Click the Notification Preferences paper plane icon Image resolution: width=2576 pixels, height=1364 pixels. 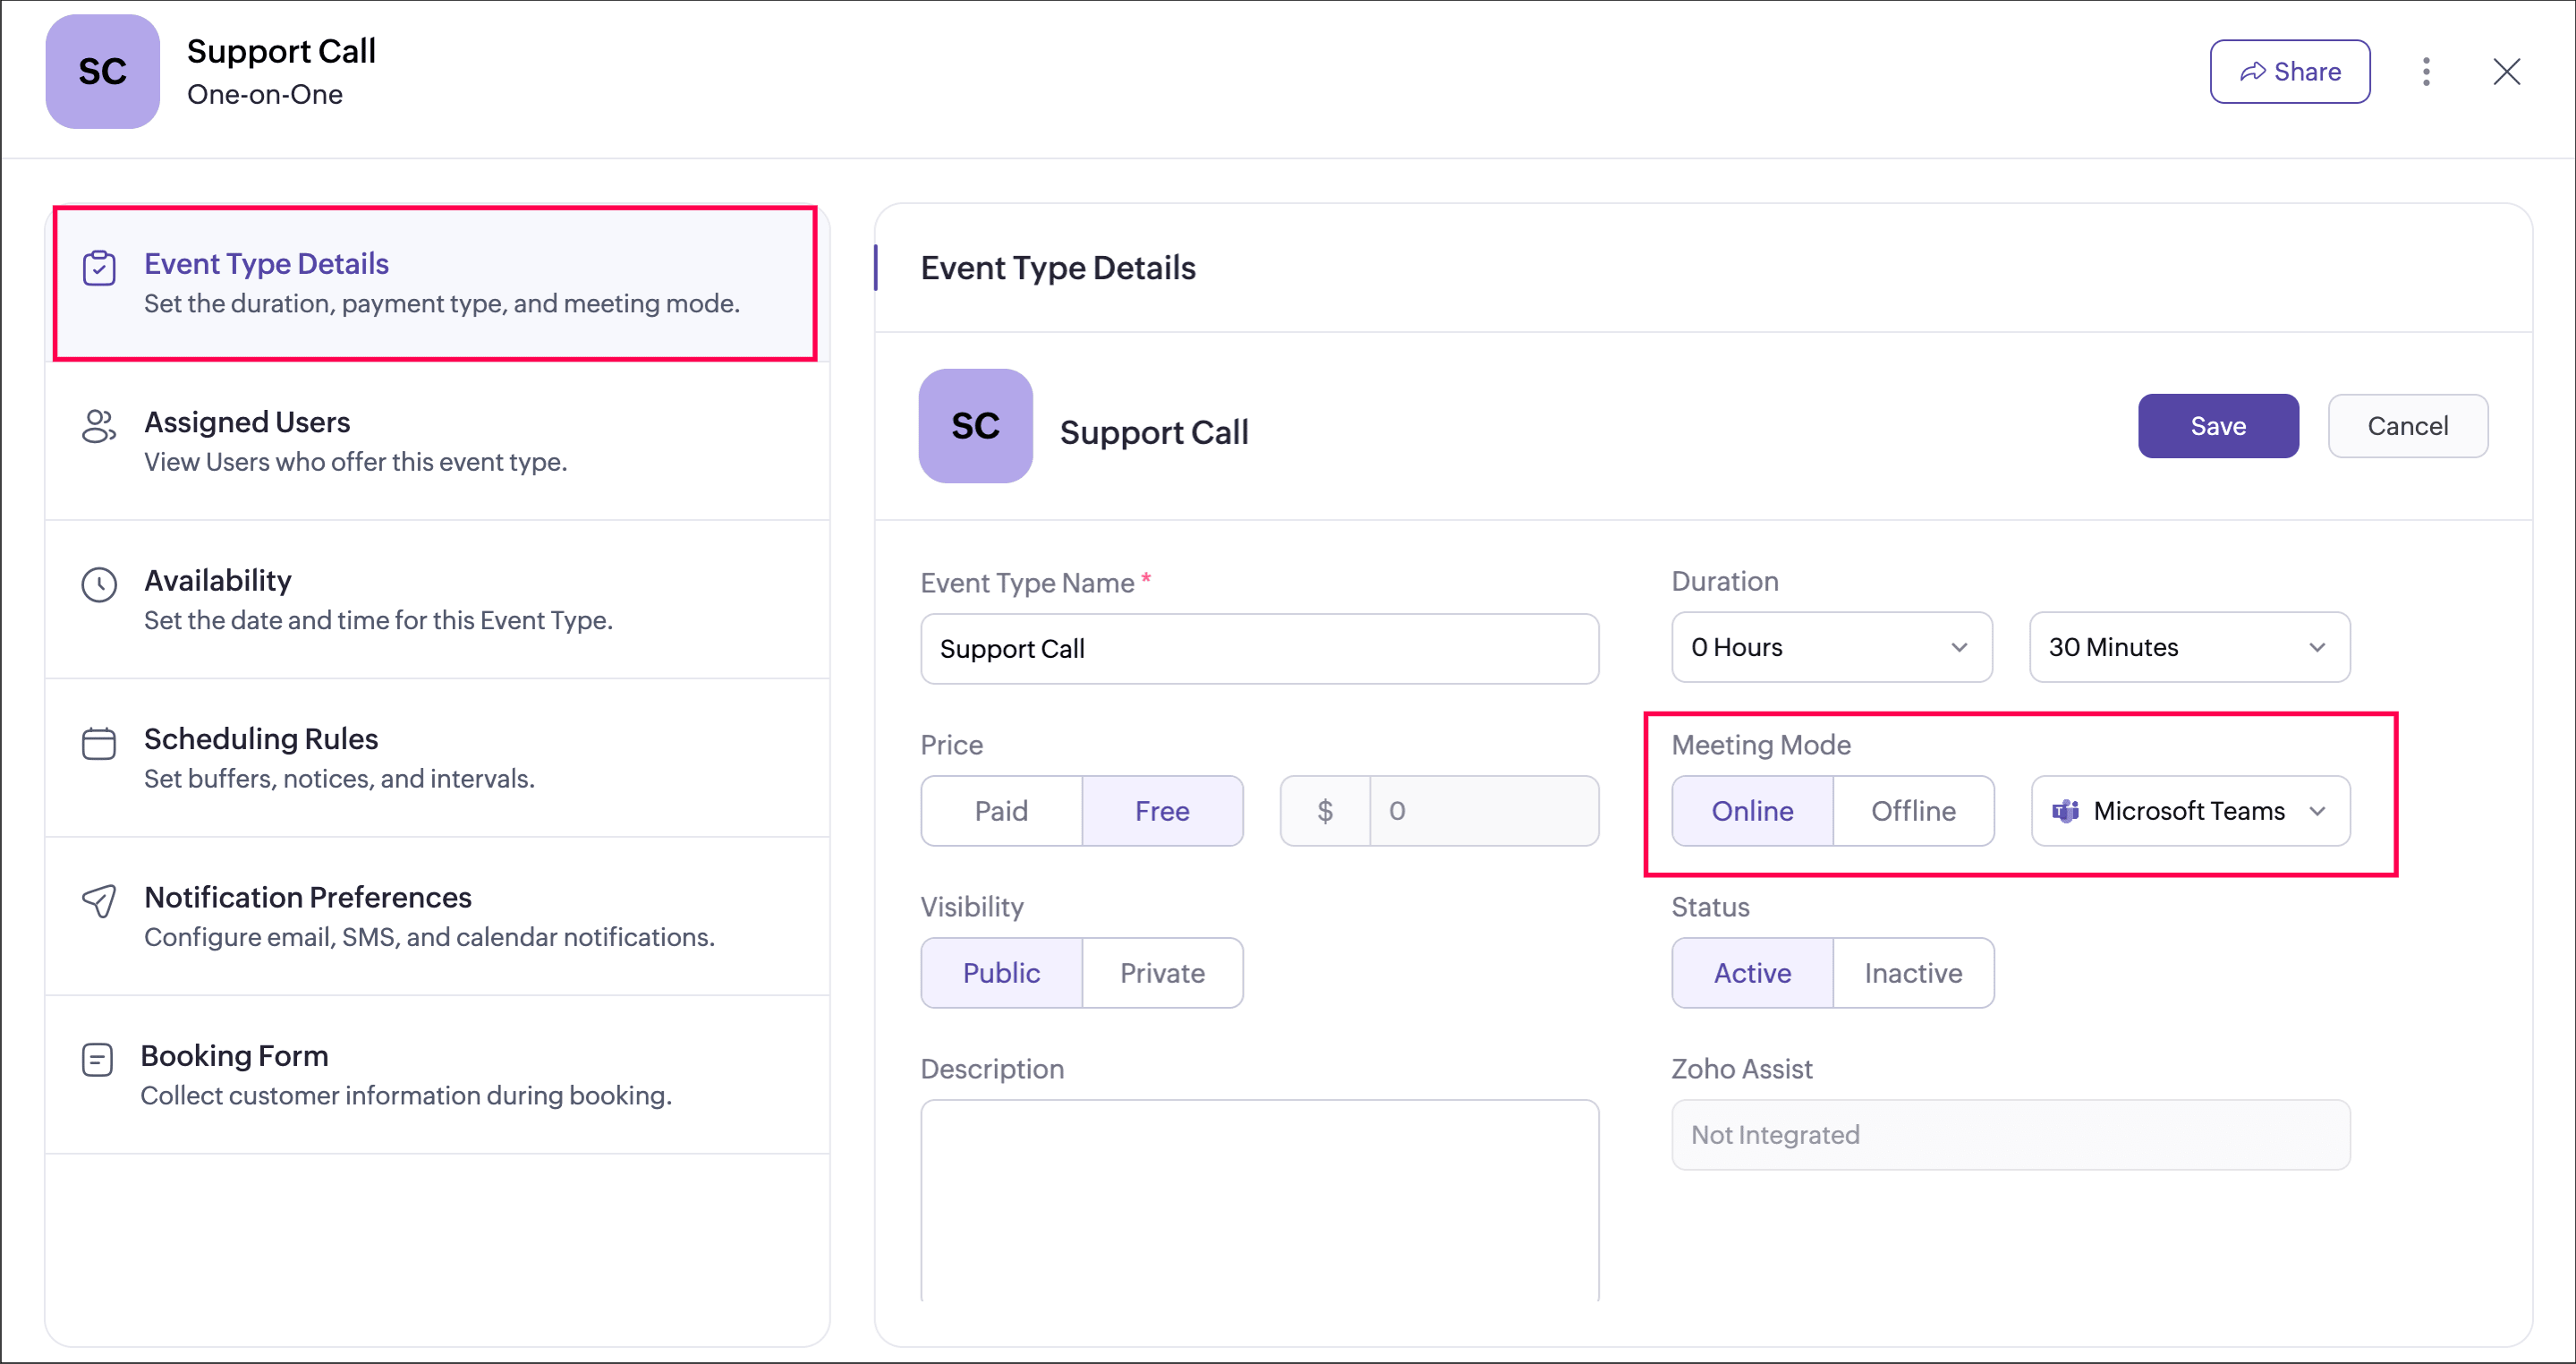99,901
